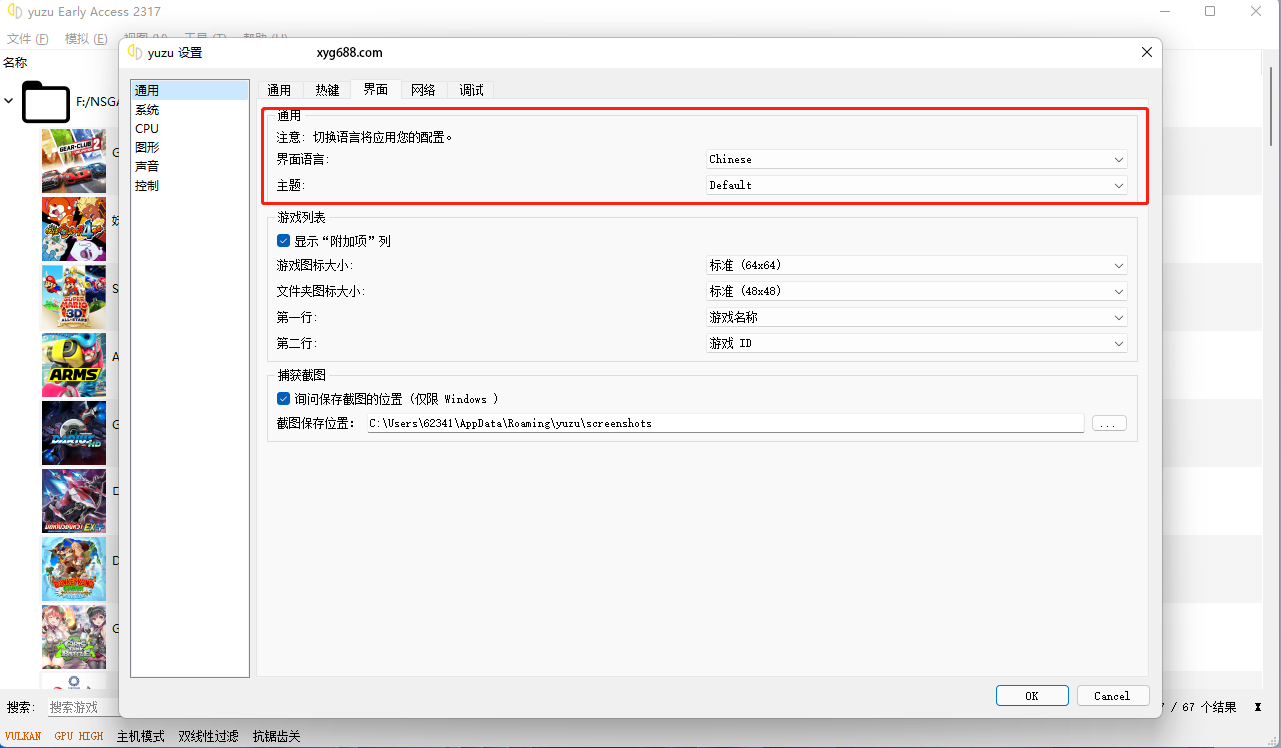Open the 调试 tab
This screenshot has height=748, width=1281.
[x=471, y=90]
